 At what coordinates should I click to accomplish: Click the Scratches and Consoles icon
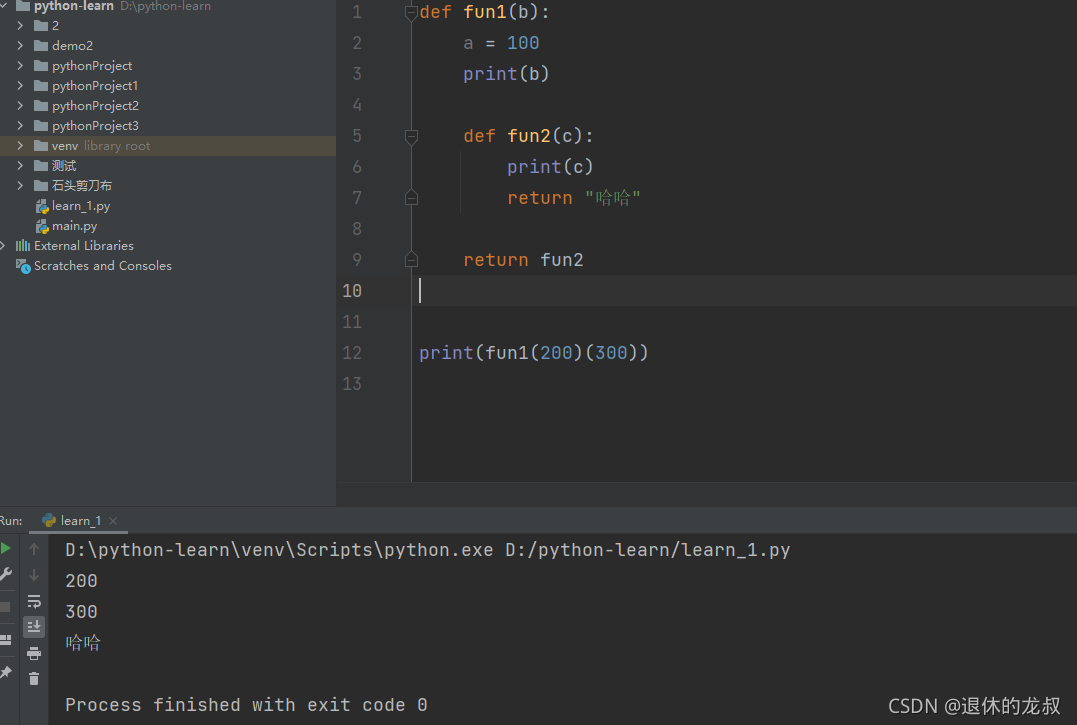23,266
